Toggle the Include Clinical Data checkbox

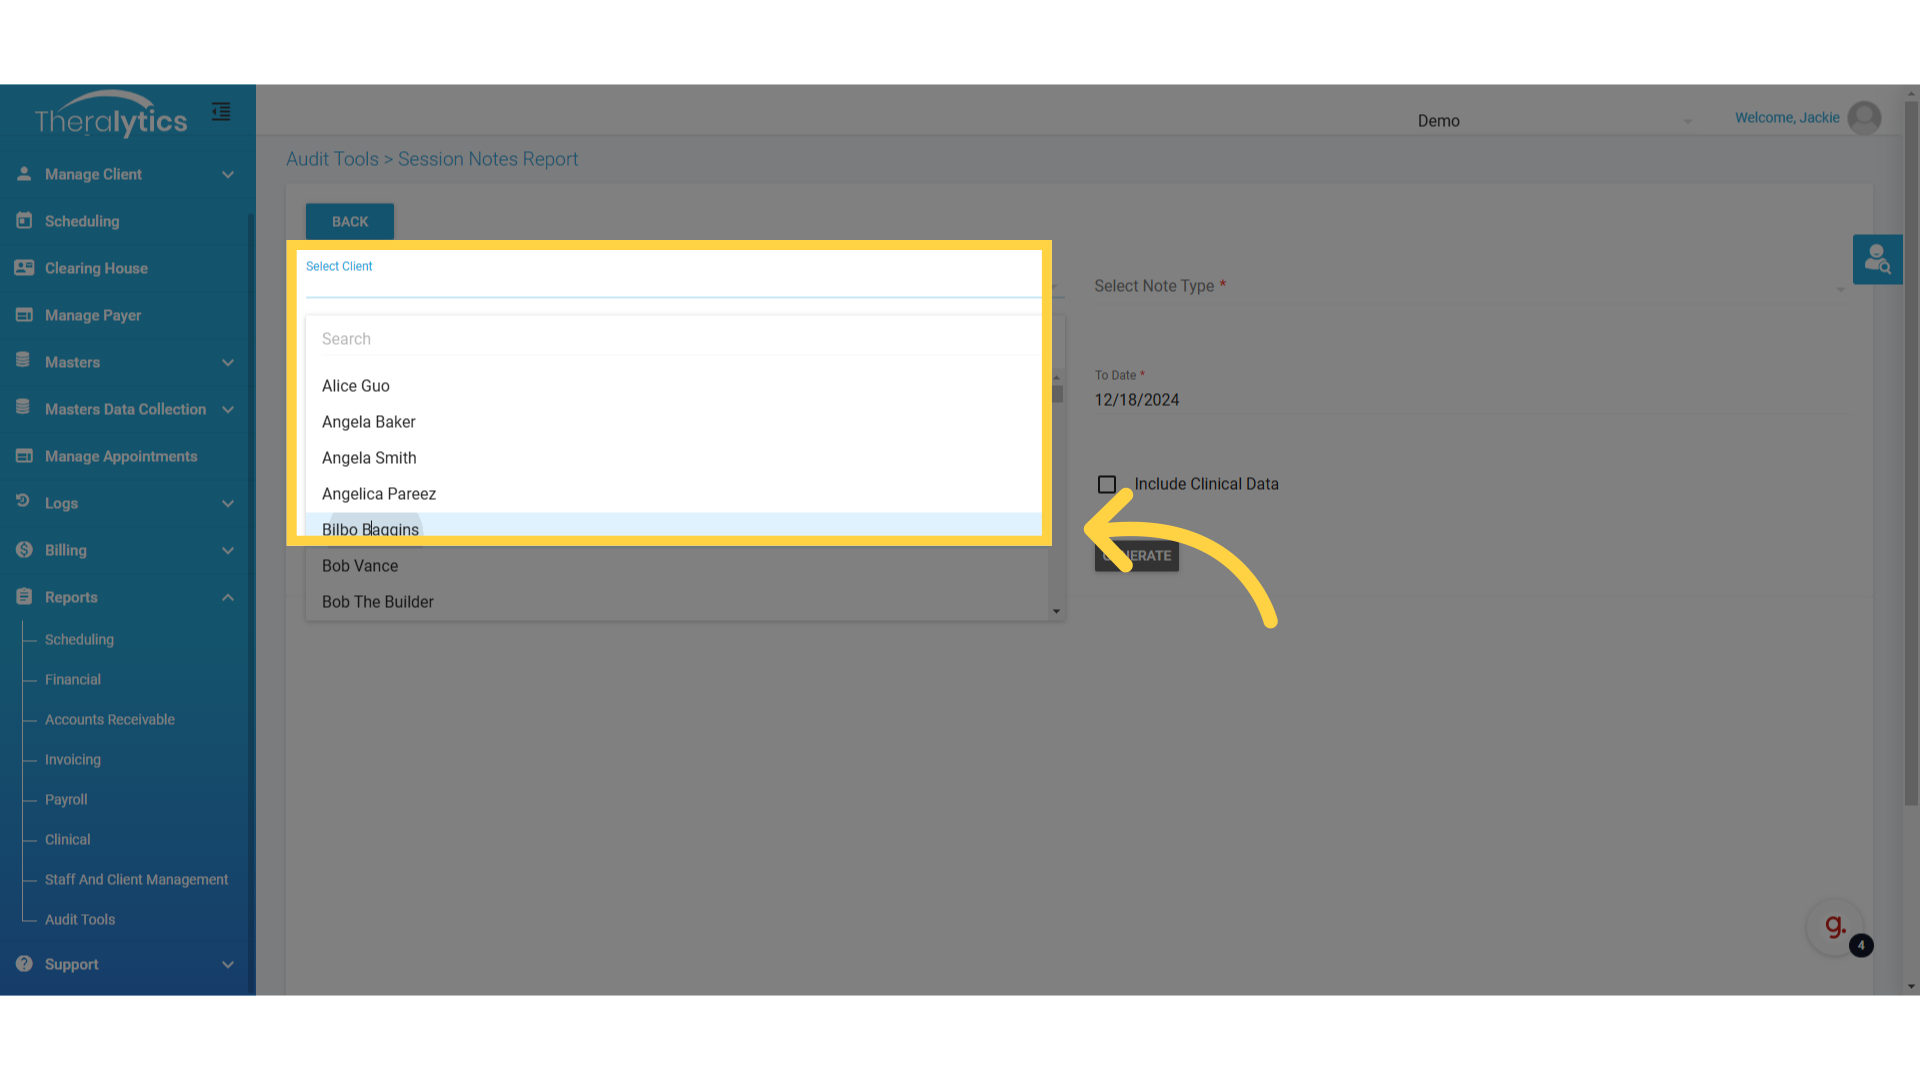1107,484
